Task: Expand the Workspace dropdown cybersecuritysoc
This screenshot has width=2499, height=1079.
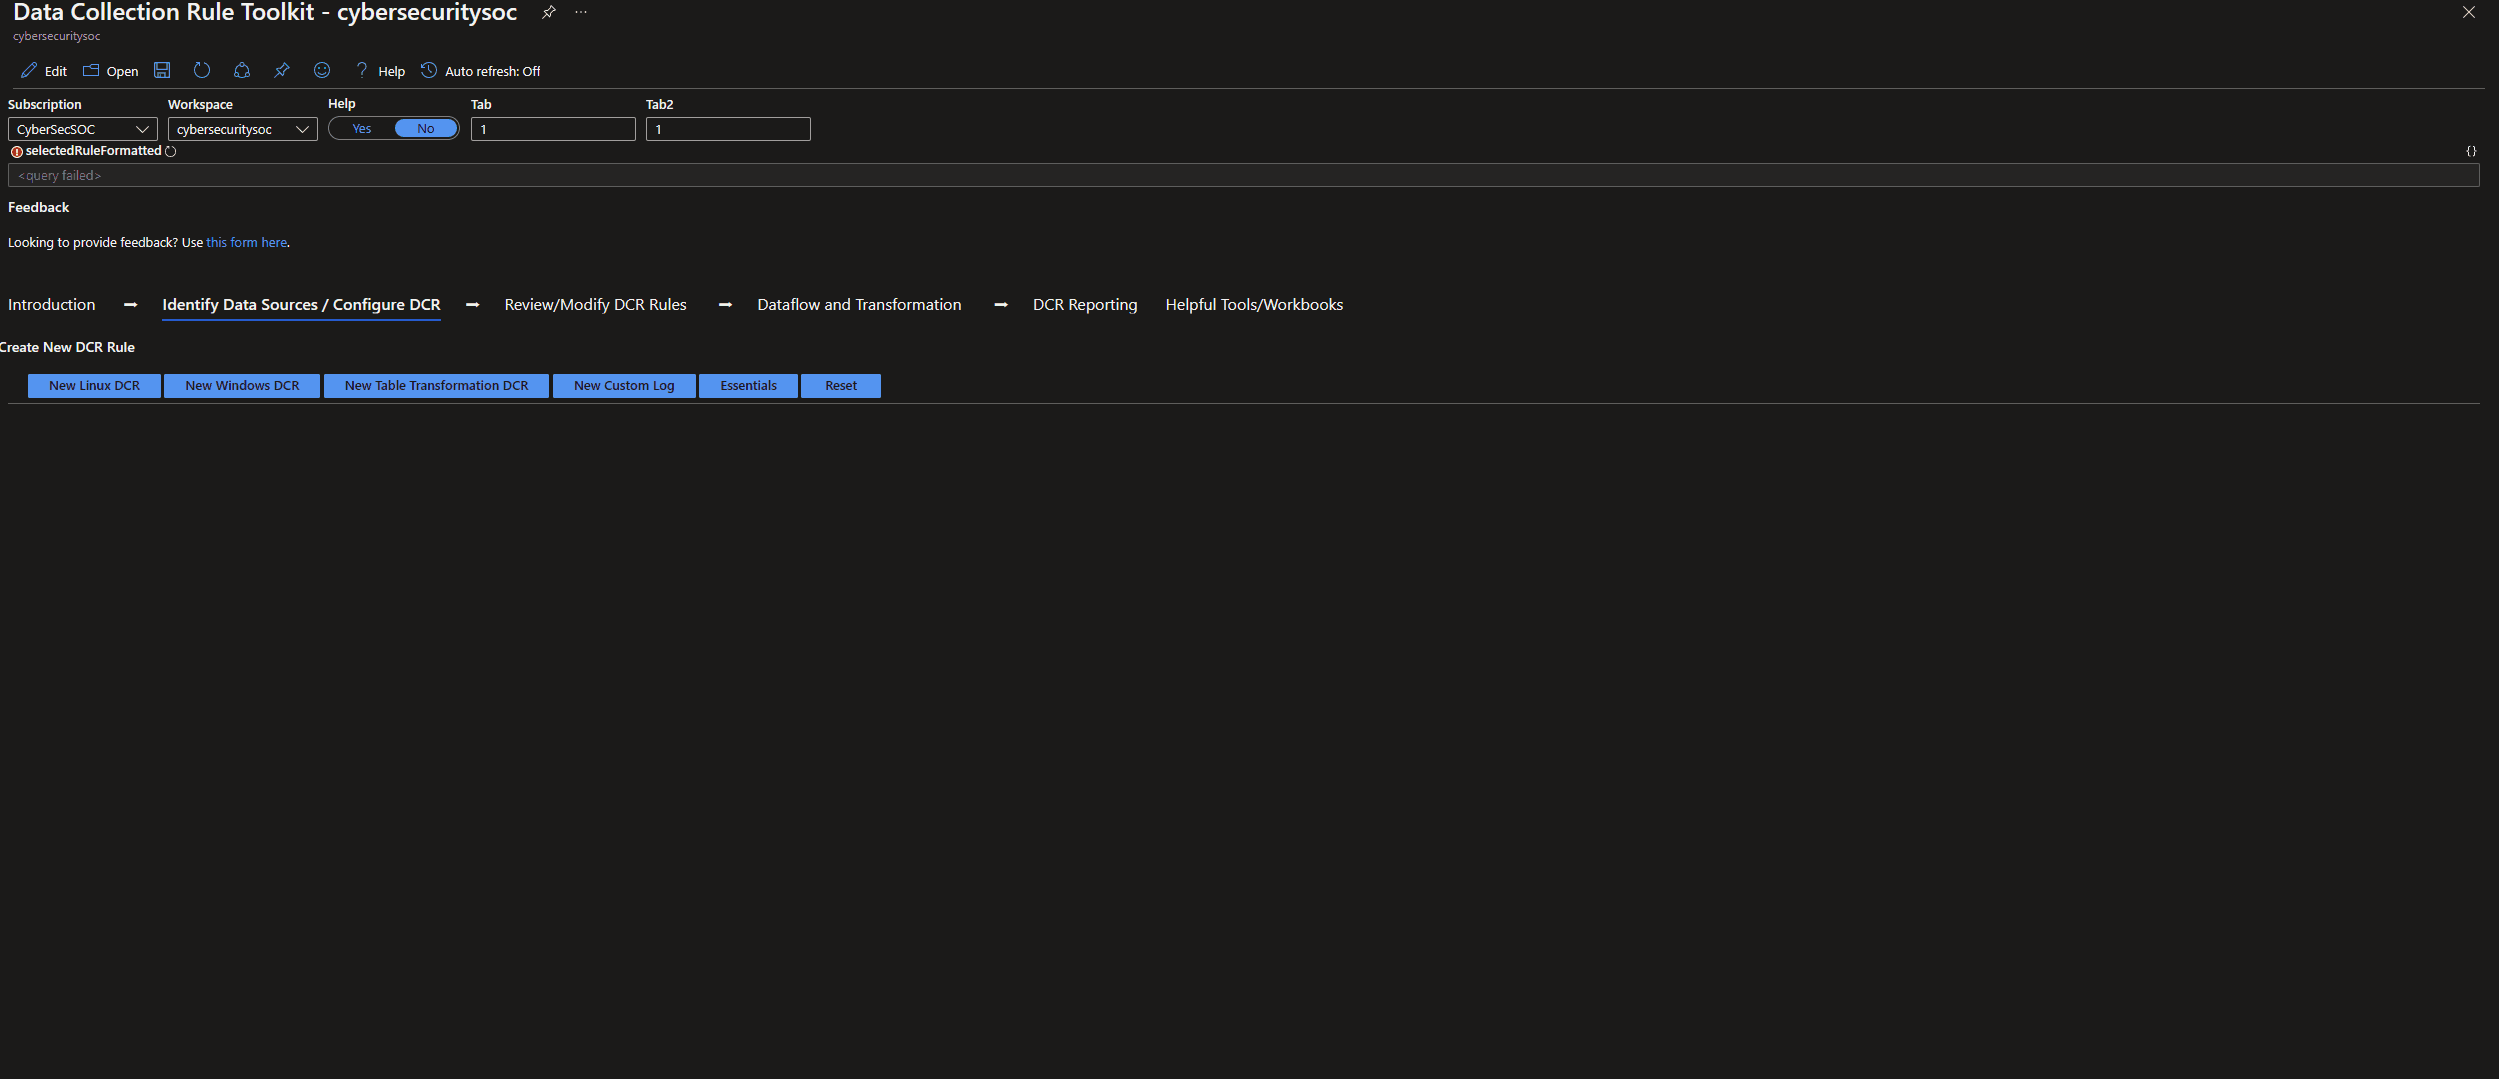Action: (243, 129)
